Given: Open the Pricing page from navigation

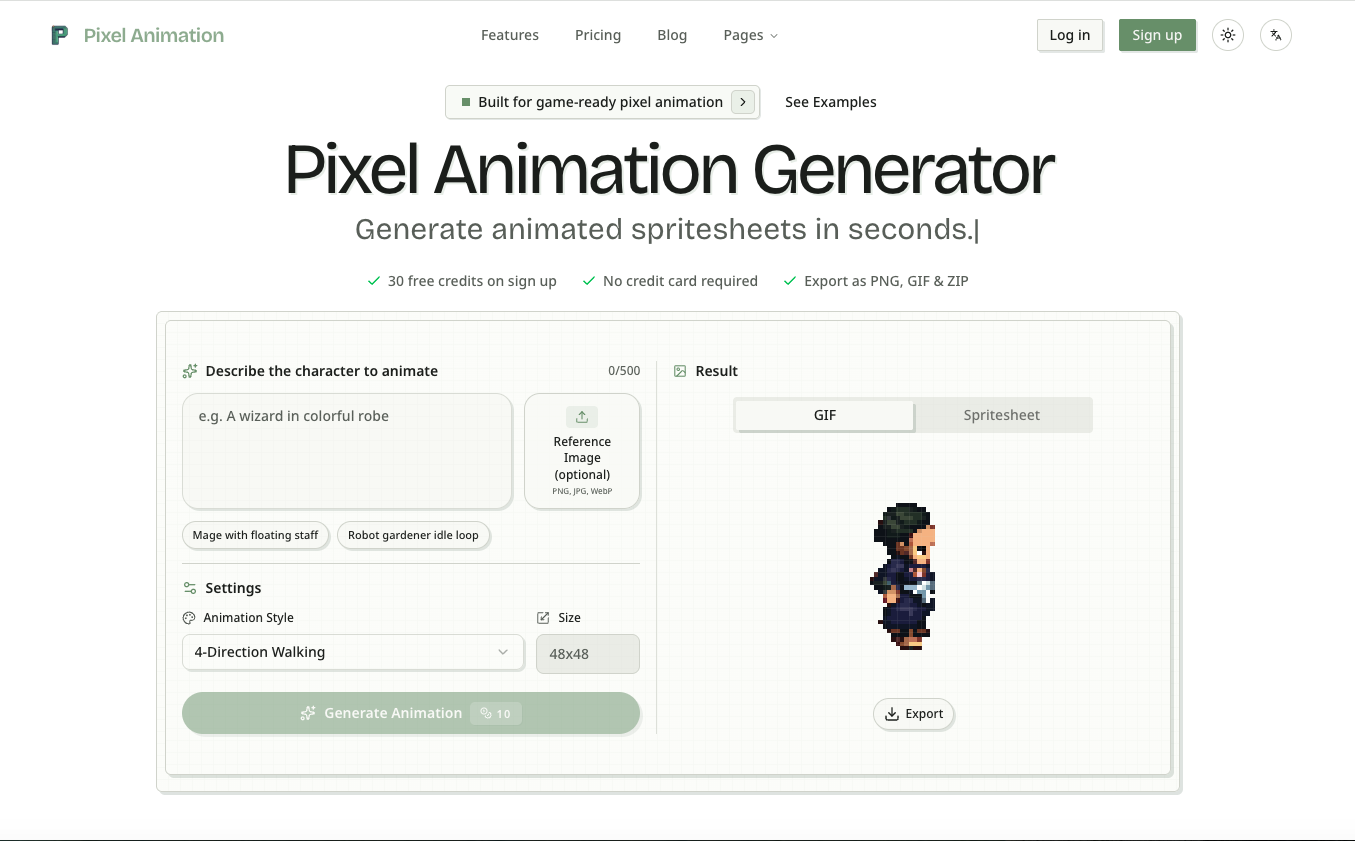Looking at the screenshot, I should pos(598,35).
